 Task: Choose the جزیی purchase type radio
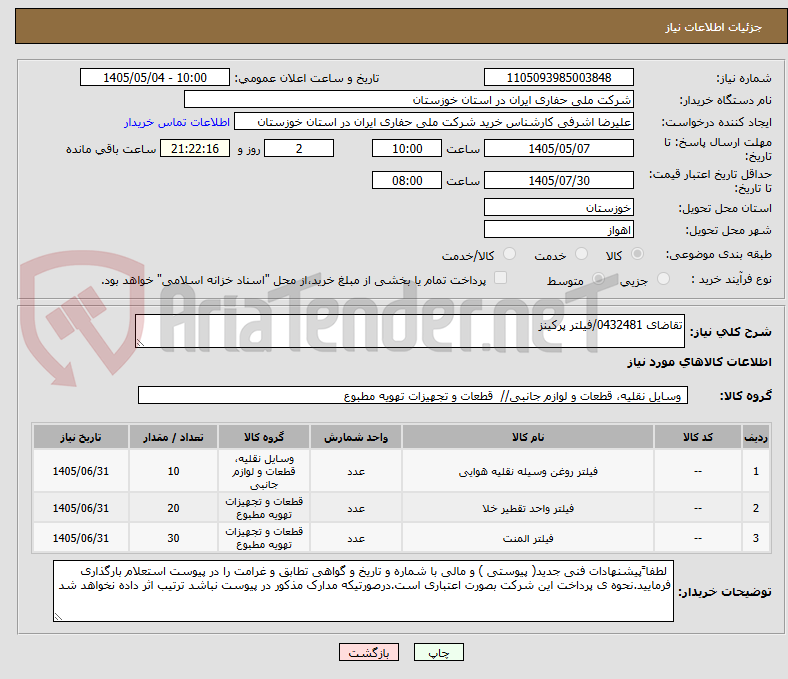coord(663,279)
